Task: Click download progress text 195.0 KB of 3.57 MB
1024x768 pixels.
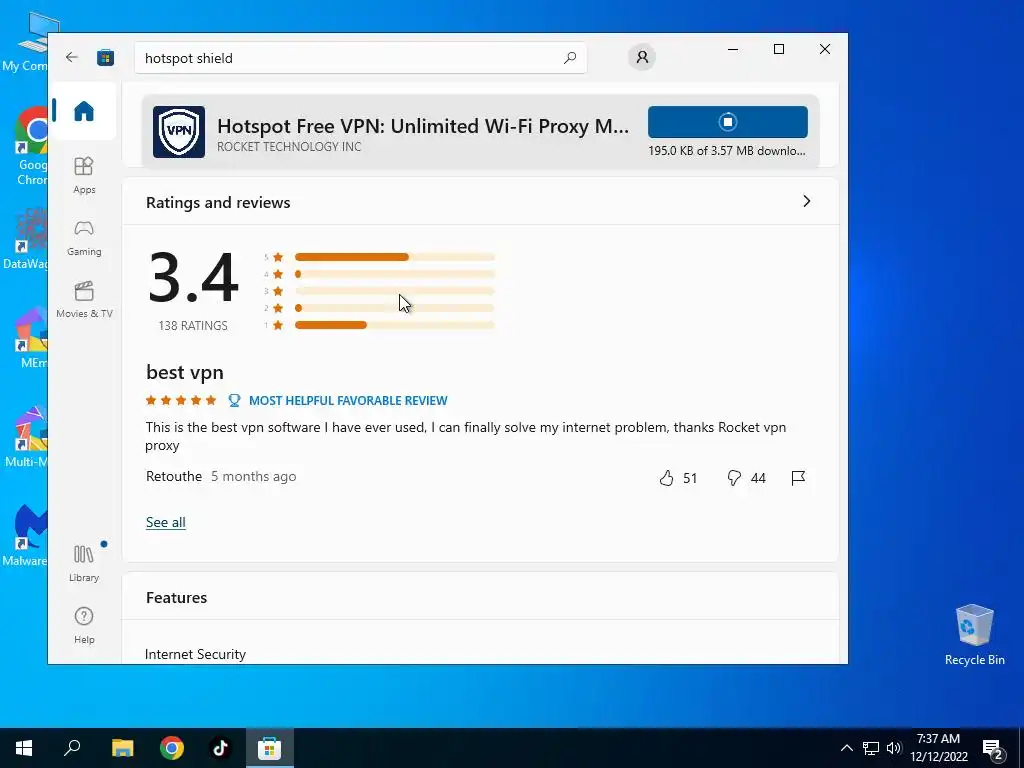Action: 727,151
